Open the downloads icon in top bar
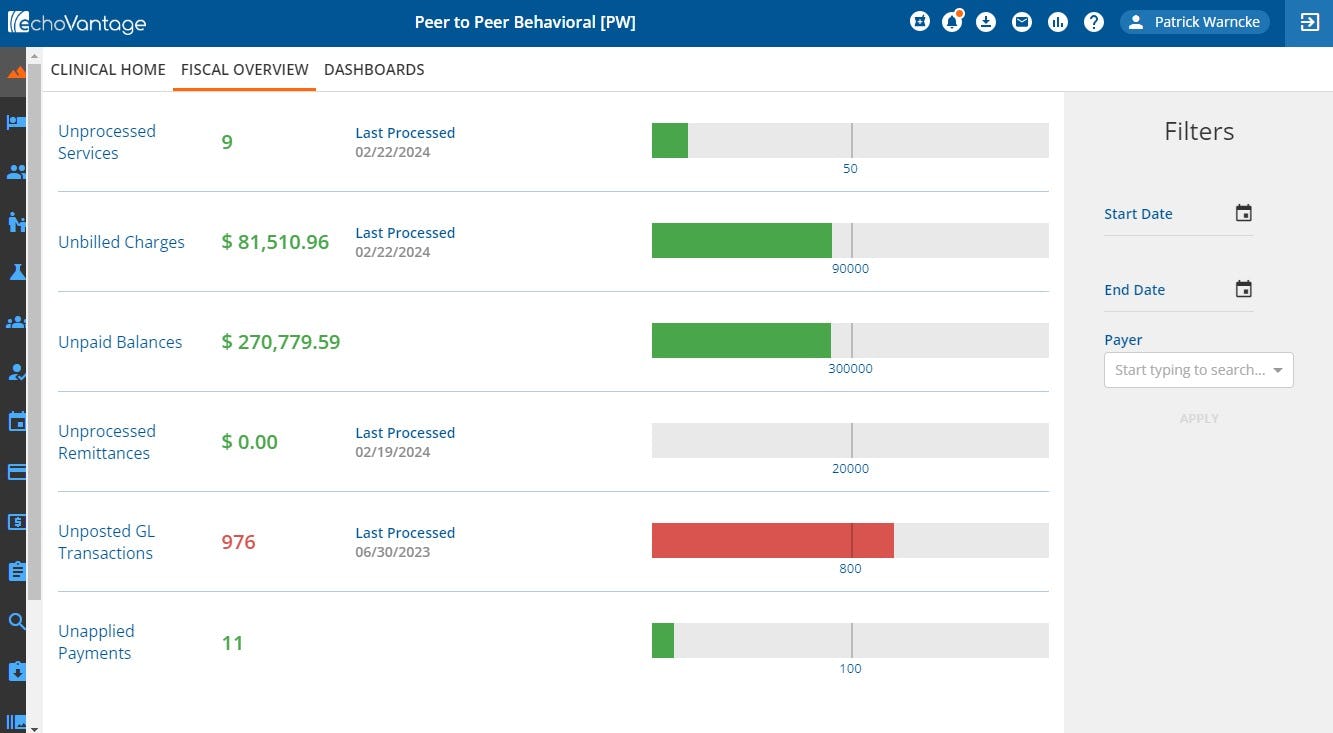The image size is (1333, 733). click(x=987, y=21)
